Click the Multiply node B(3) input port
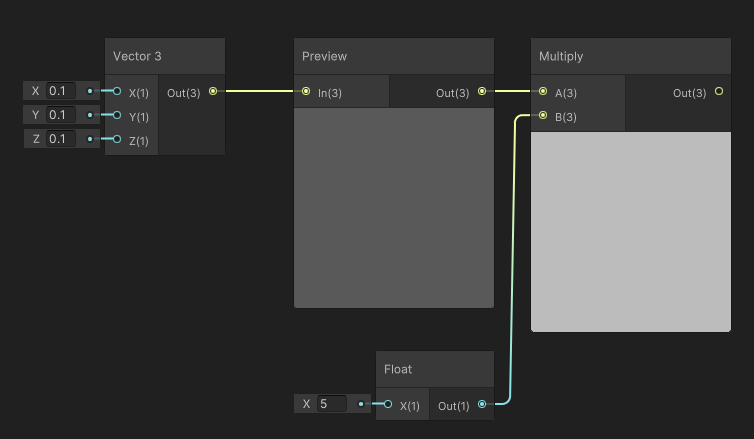This screenshot has height=439, width=754. pos(543,115)
